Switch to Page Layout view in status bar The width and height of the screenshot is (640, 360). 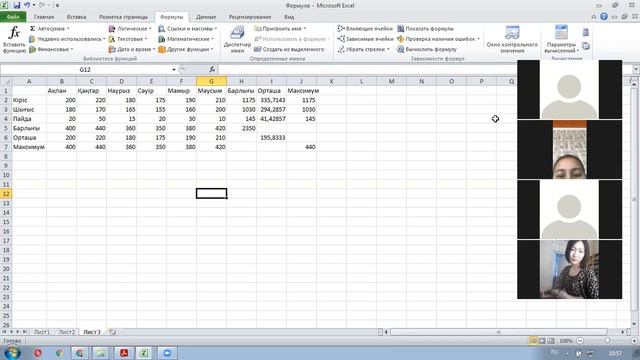pos(542,340)
